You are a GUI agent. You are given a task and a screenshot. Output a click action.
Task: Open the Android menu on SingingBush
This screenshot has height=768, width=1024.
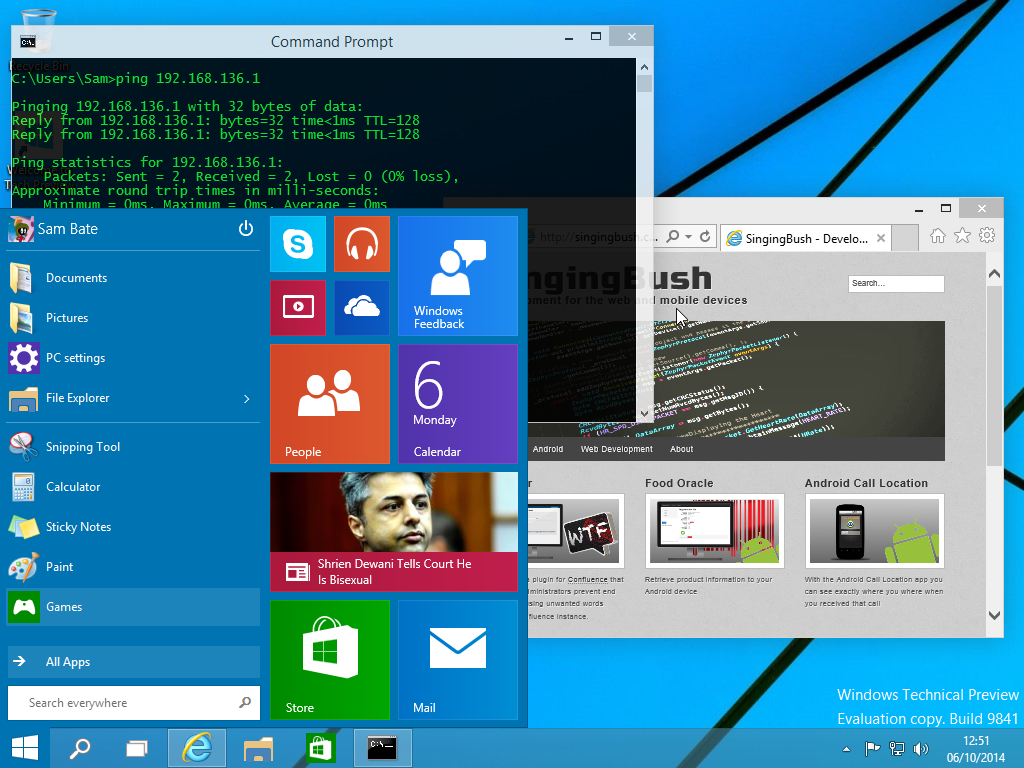click(547, 449)
